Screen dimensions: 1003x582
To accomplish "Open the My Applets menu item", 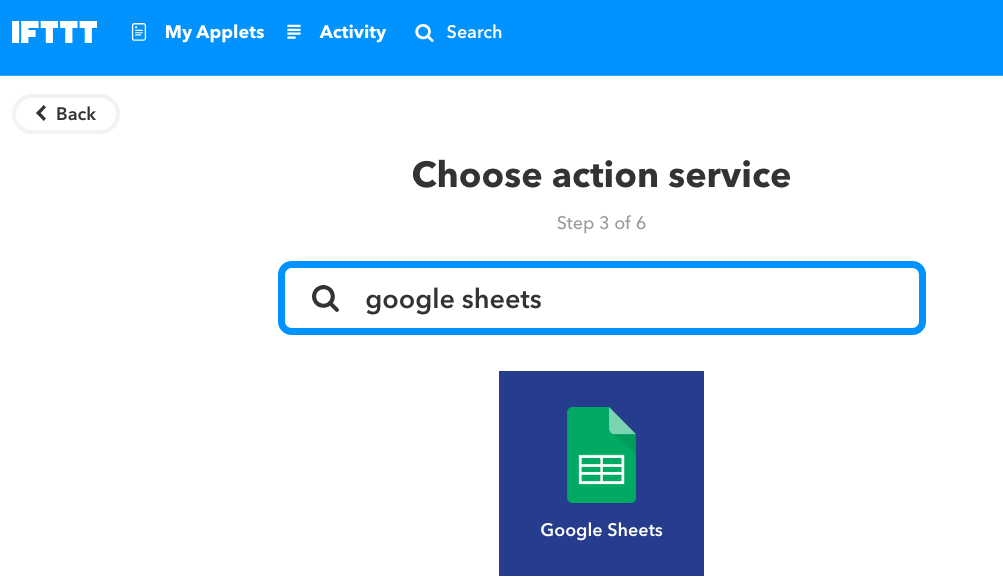I will [x=214, y=32].
